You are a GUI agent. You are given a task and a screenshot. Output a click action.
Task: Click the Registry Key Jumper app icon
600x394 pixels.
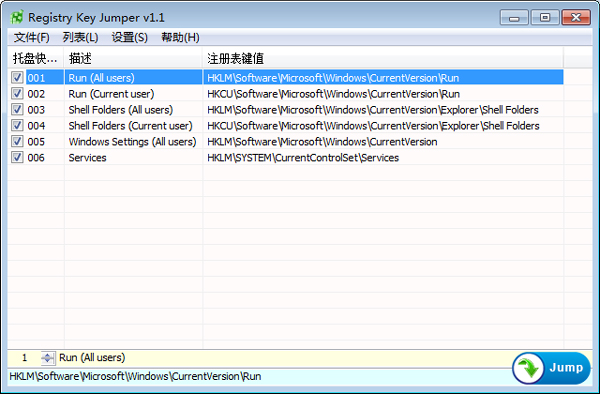[x=17, y=17]
